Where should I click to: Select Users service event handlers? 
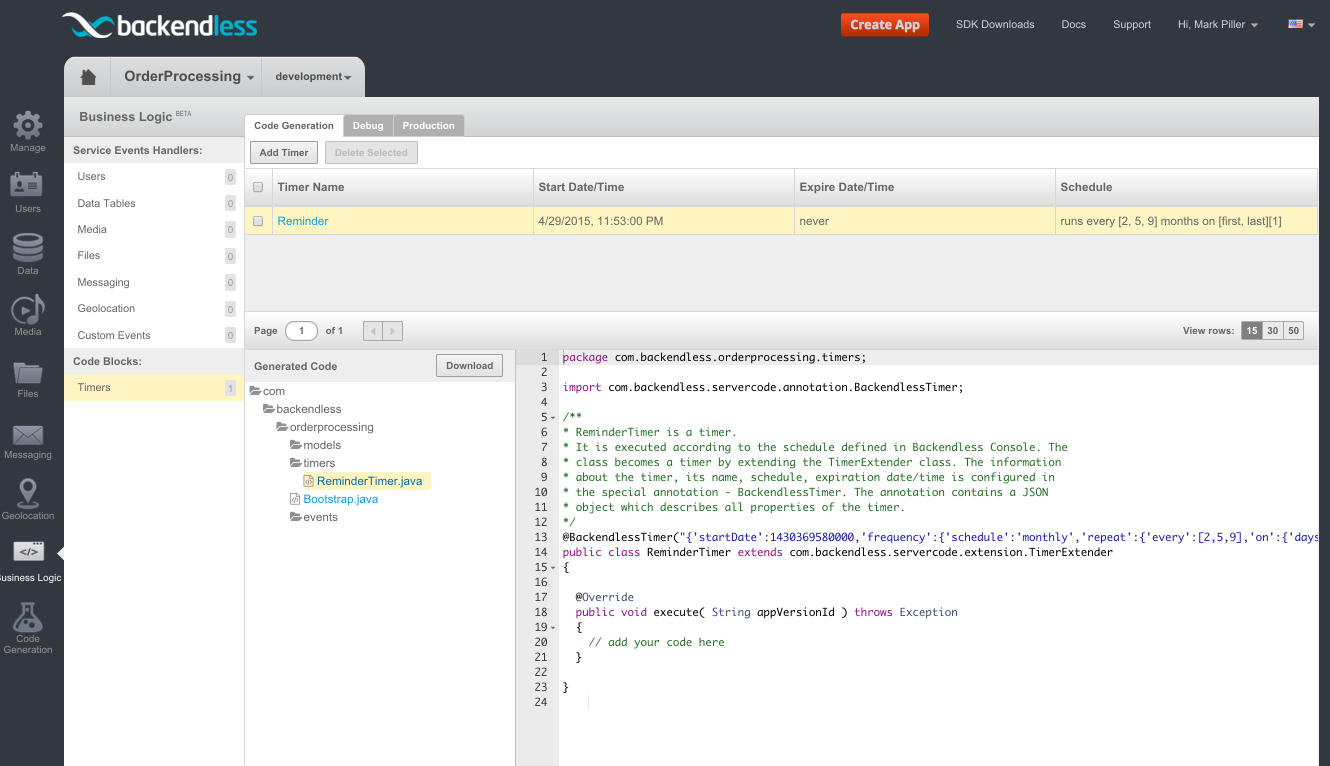(154, 176)
